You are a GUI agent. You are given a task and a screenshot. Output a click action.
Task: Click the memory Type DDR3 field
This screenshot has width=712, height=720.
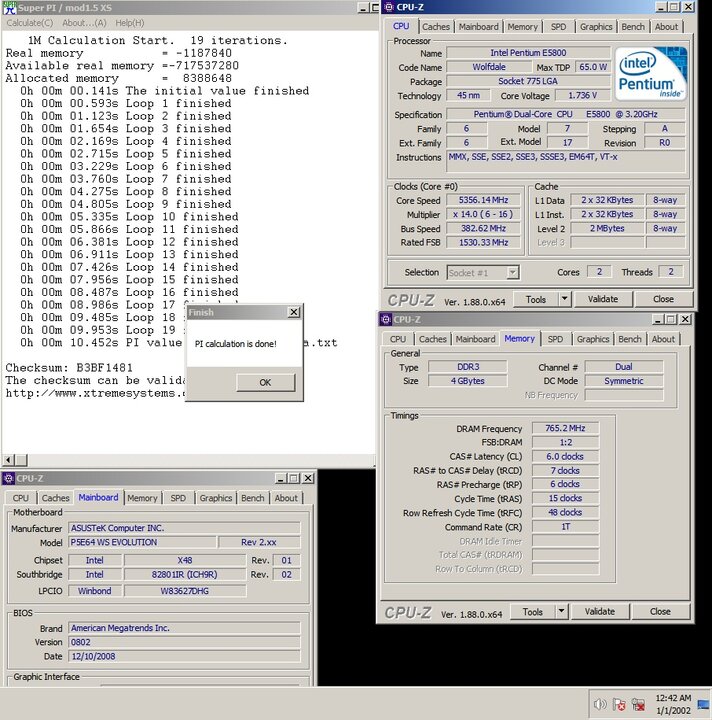(x=468, y=366)
